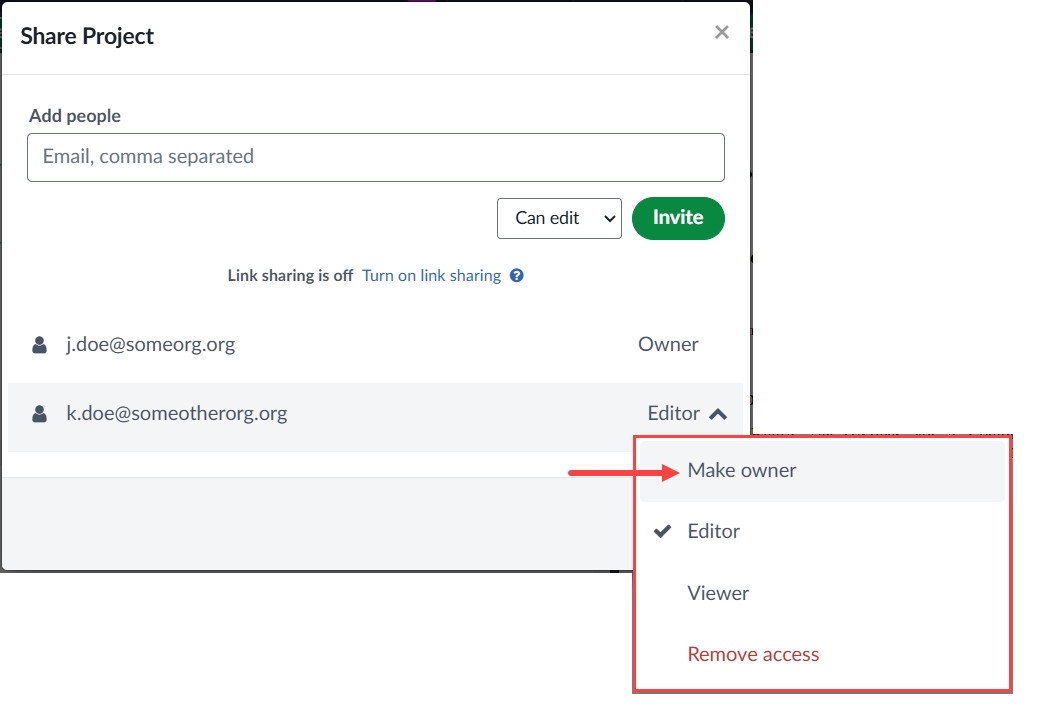Select the Viewer role option
Image resolution: width=1052 pixels, height=720 pixels.
coord(718,594)
